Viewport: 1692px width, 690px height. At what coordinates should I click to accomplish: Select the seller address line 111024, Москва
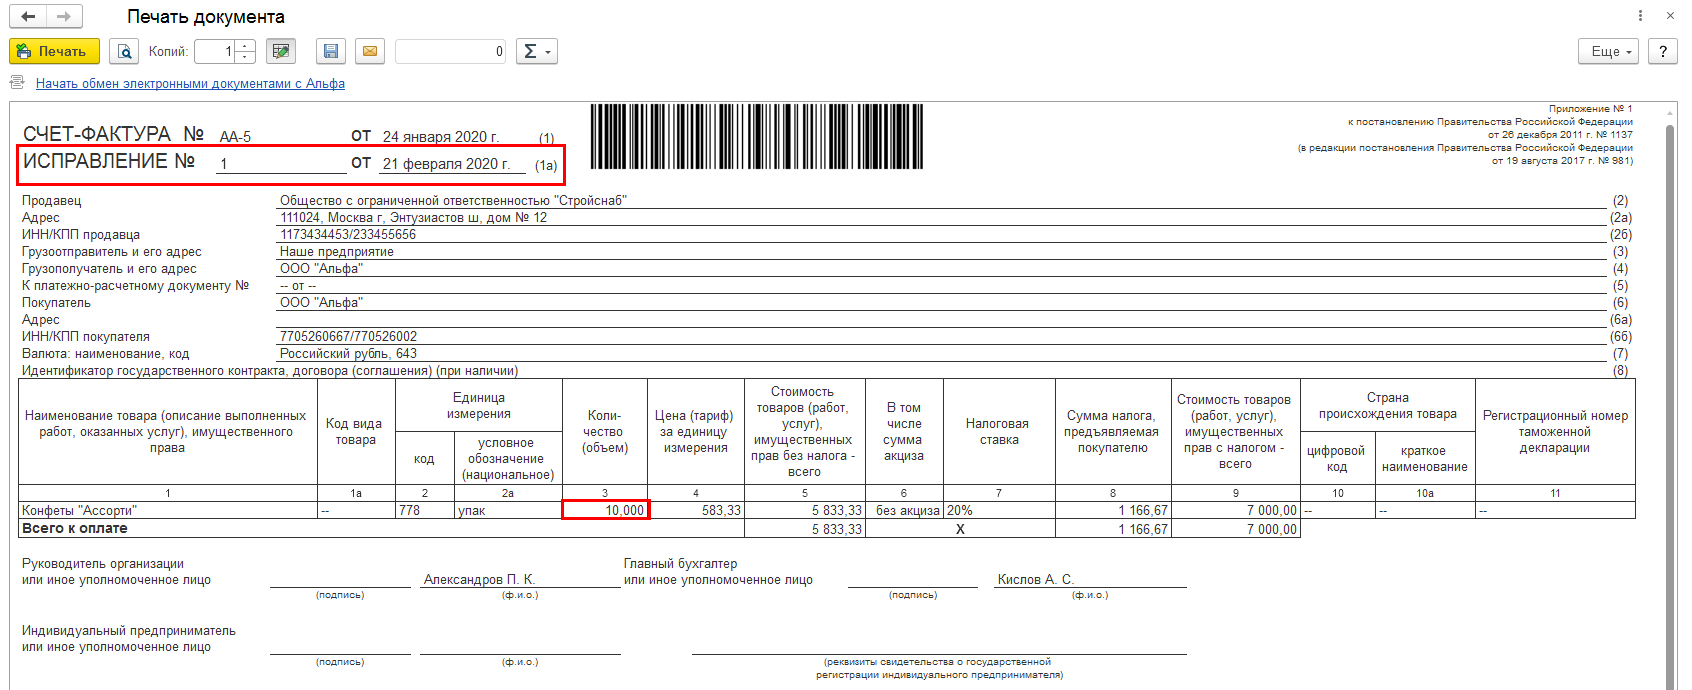pyautogui.click(x=414, y=218)
